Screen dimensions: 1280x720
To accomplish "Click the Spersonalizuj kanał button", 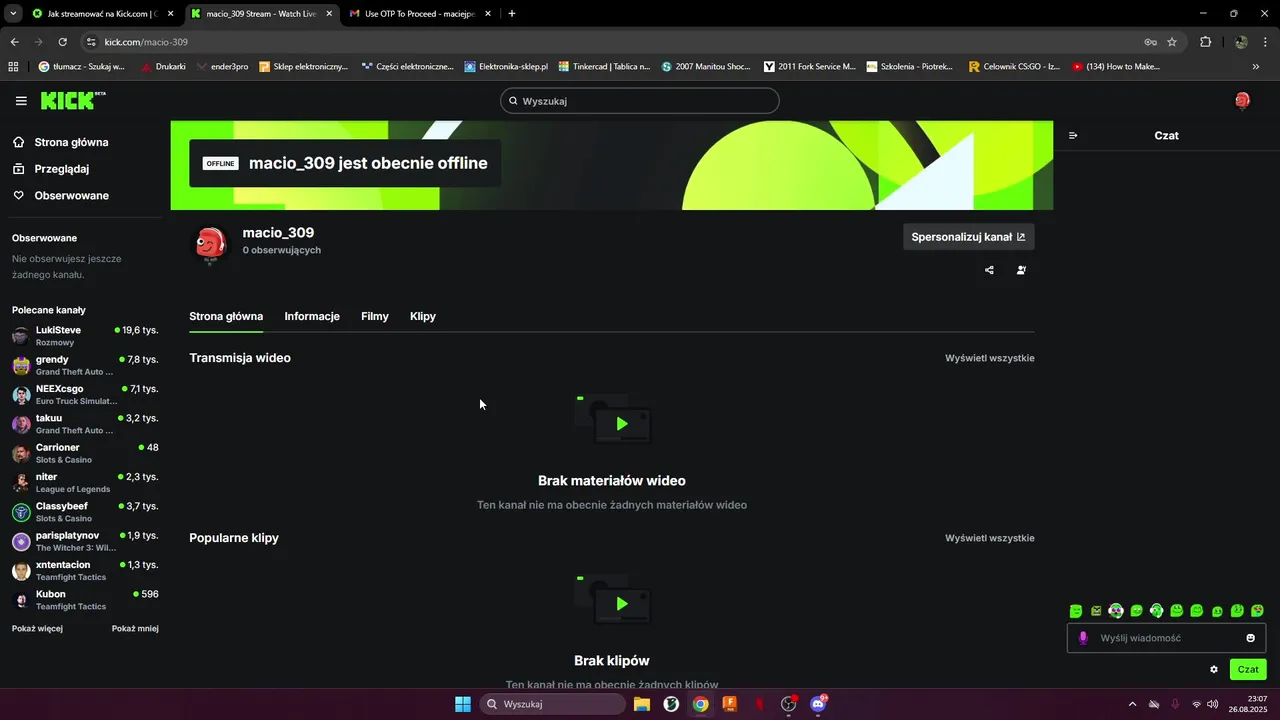I will pos(968,237).
